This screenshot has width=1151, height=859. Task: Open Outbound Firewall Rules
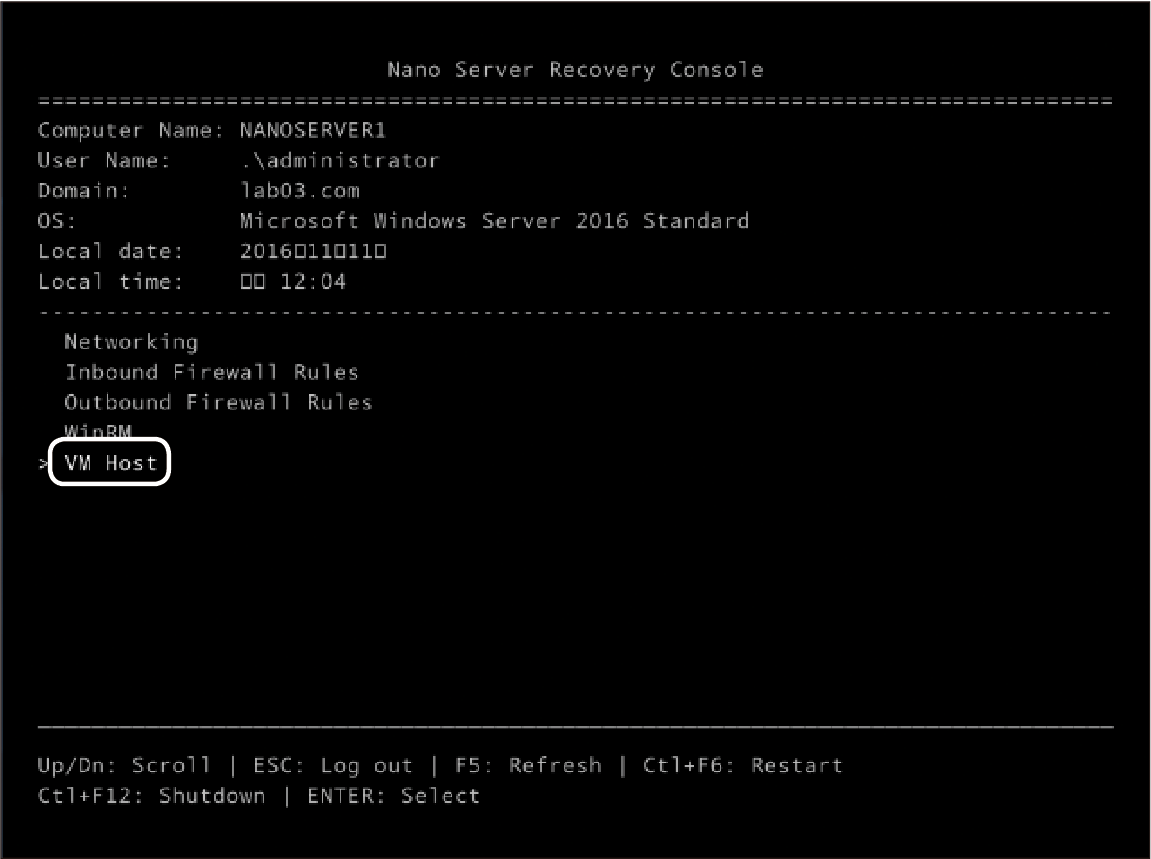218,402
